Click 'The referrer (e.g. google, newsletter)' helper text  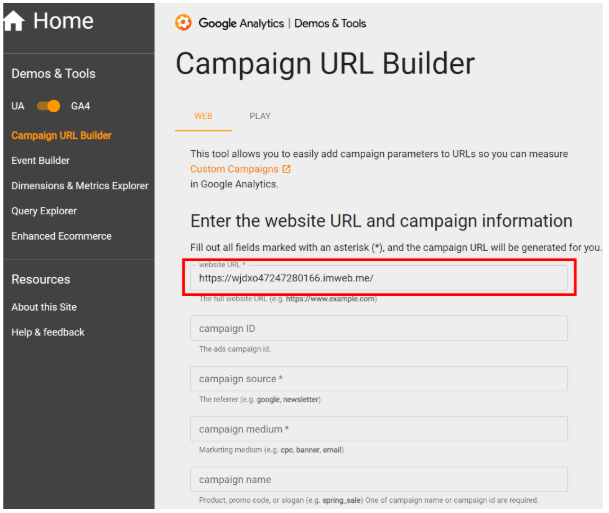click(260, 399)
